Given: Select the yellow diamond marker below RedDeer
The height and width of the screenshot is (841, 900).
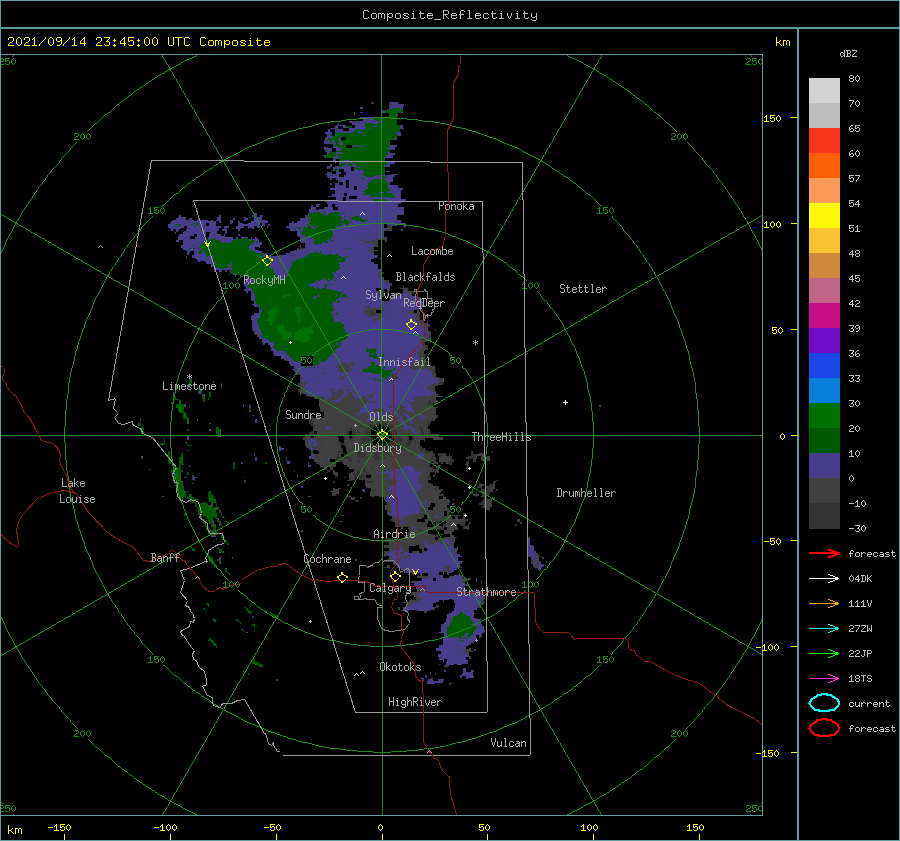Looking at the screenshot, I should point(411,324).
